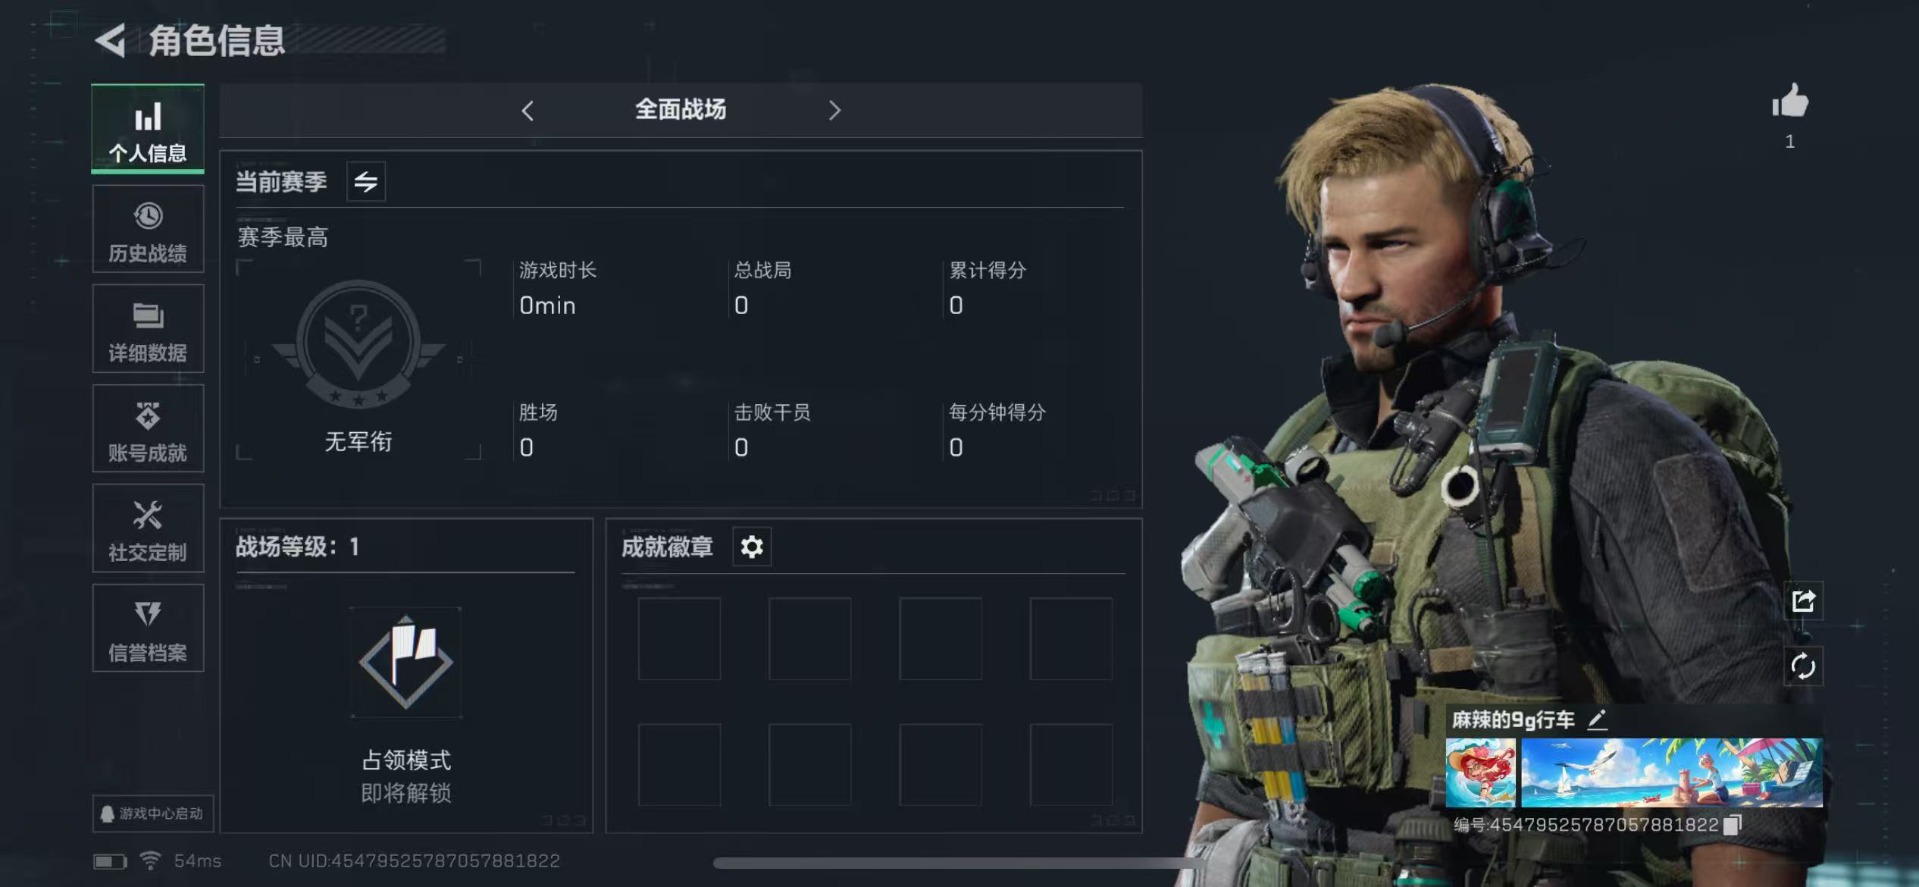1919x887 pixels.
Task: Open the 详细数据 tab
Action: 148,329
